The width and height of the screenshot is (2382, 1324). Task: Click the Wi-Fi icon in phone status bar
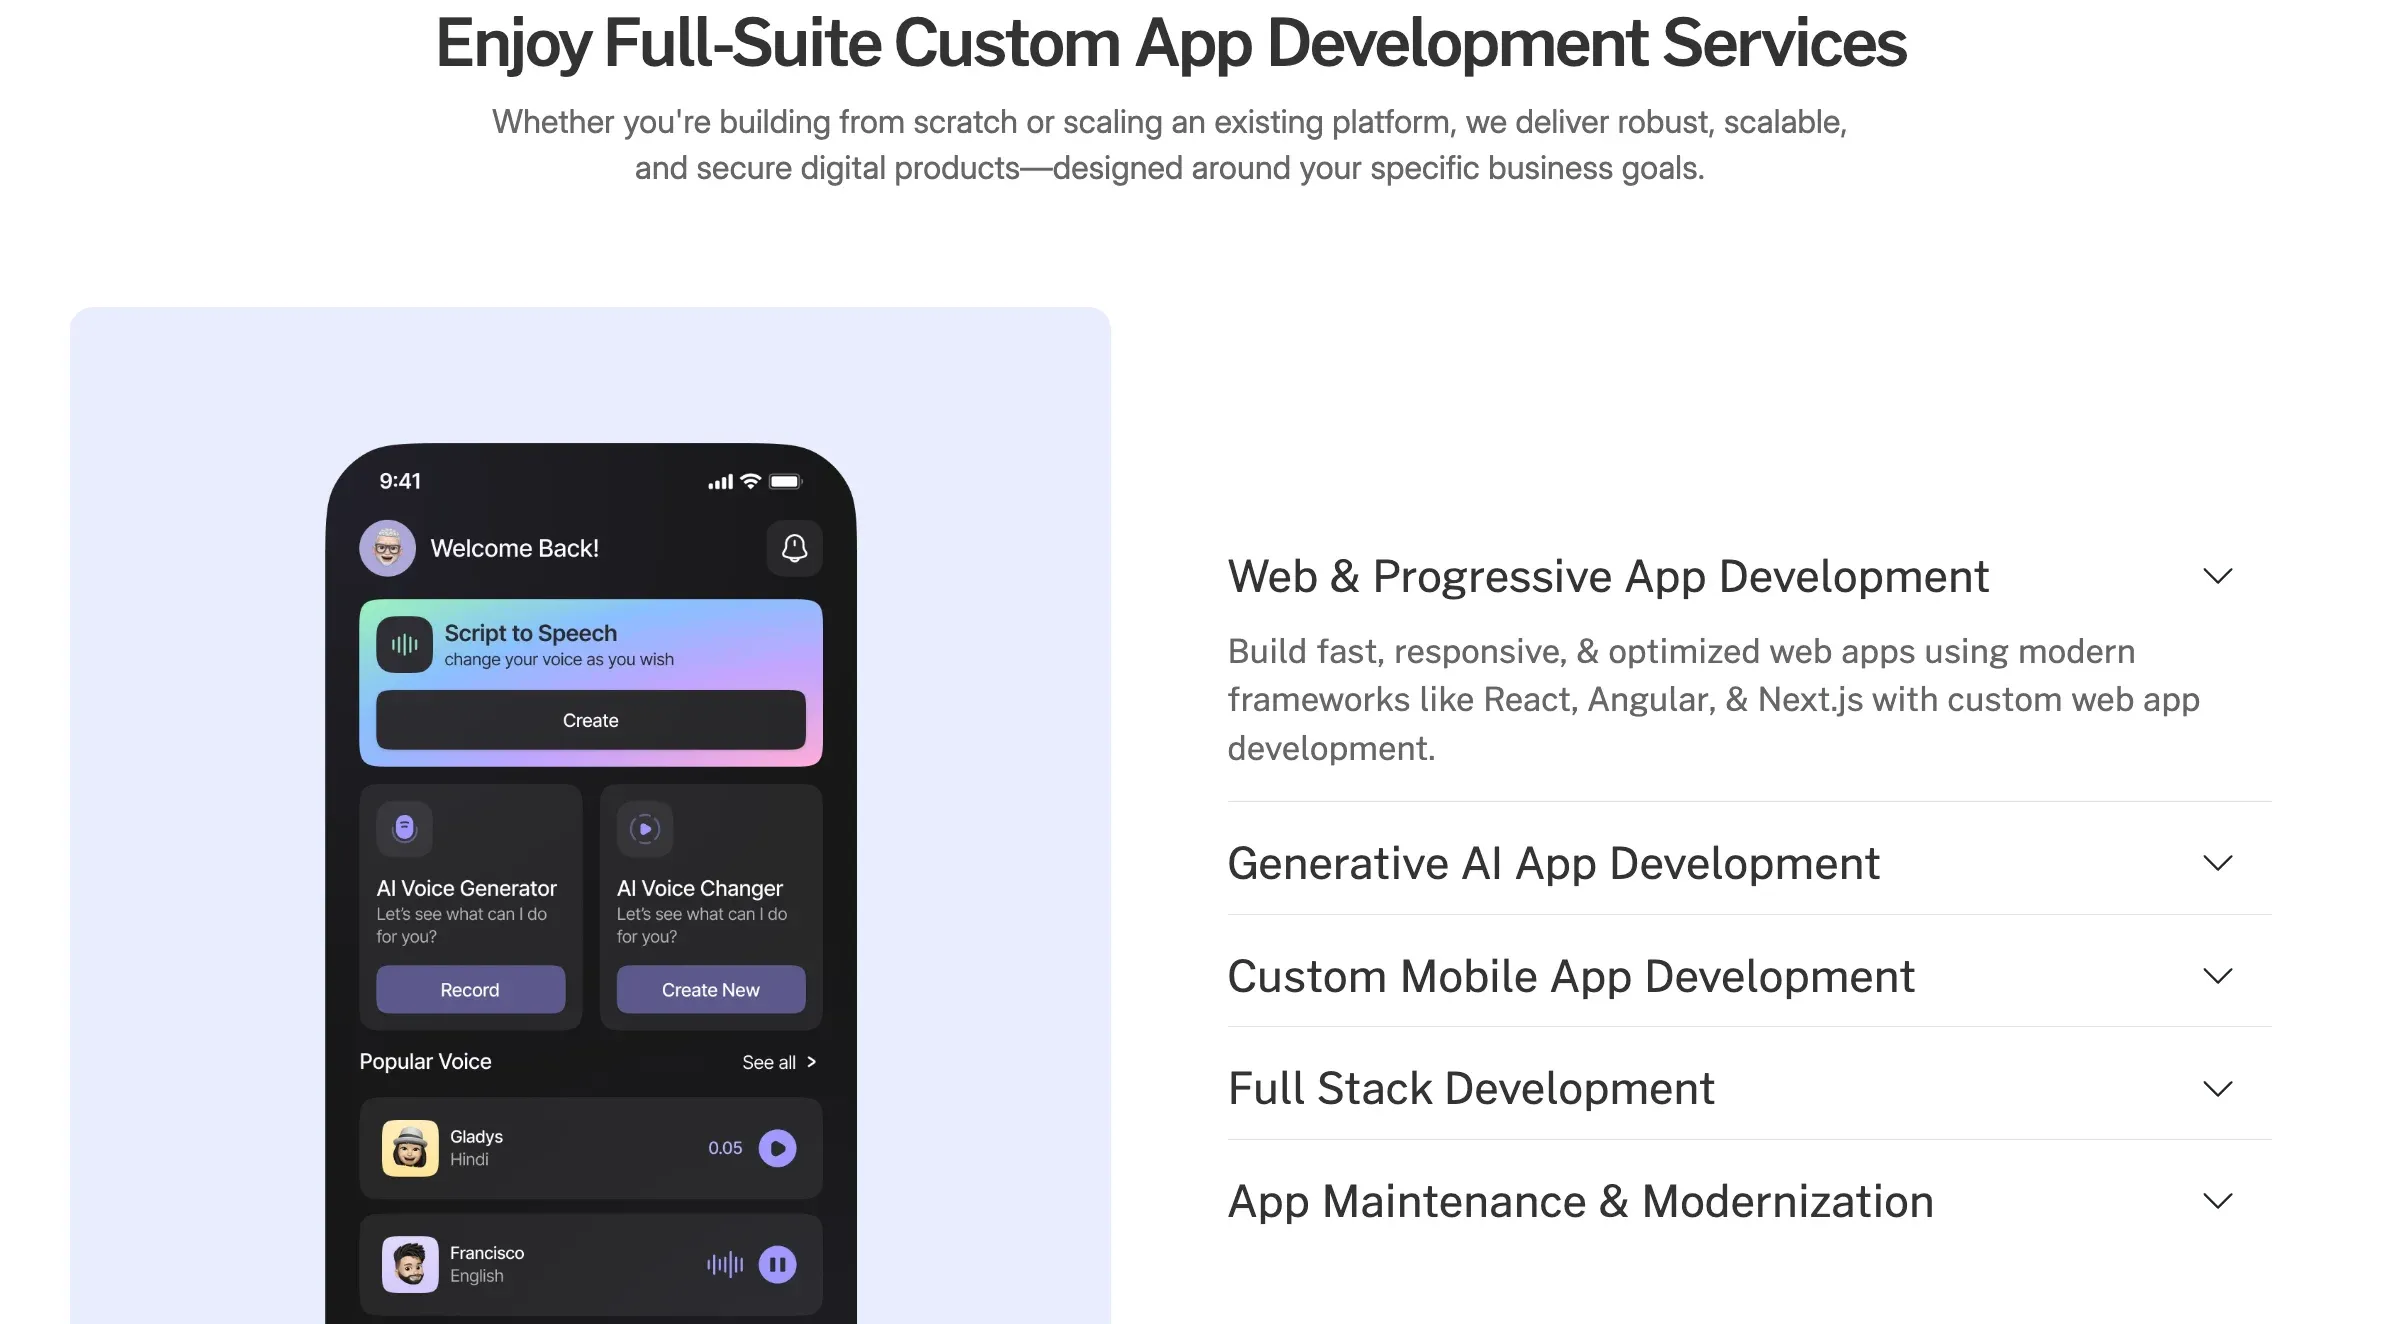[750, 481]
